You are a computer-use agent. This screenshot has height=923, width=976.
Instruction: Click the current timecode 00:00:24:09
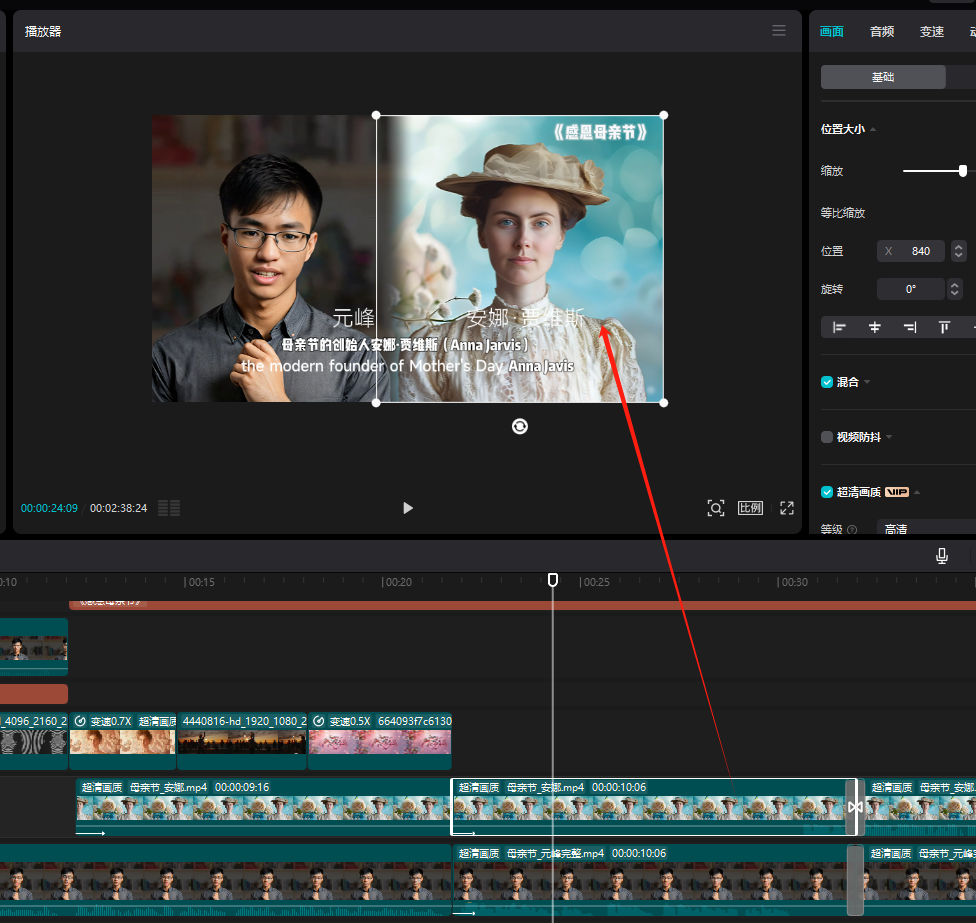click(x=49, y=508)
